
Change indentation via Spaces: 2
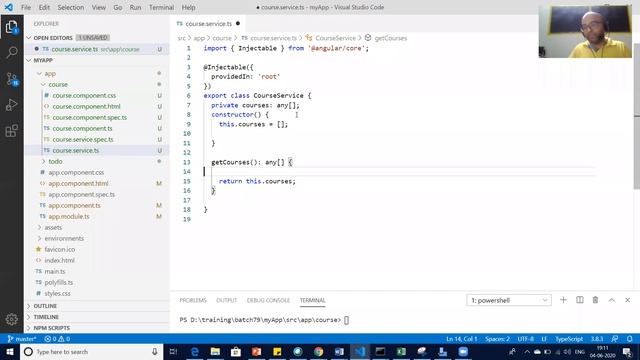[497, 339]
